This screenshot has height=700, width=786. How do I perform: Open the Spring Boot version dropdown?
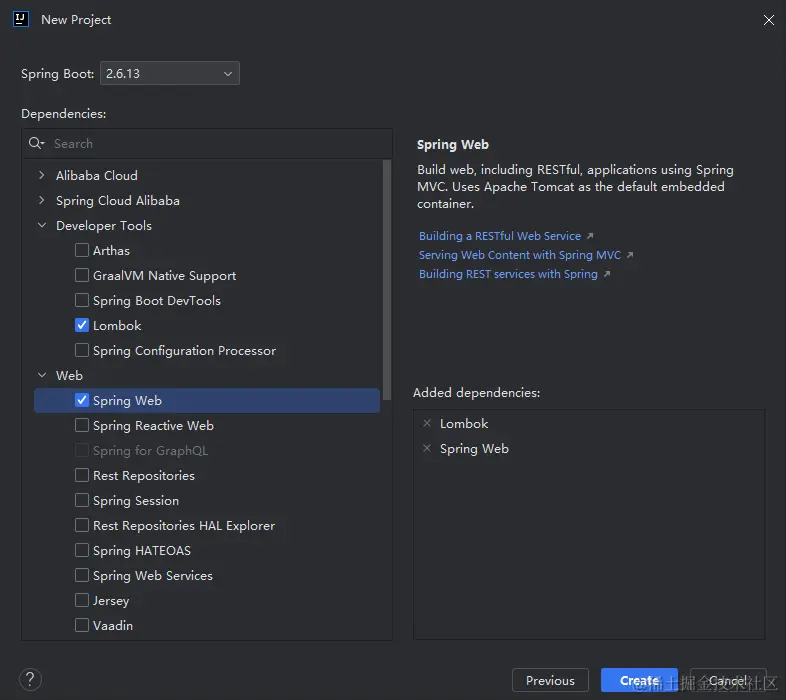170,73
